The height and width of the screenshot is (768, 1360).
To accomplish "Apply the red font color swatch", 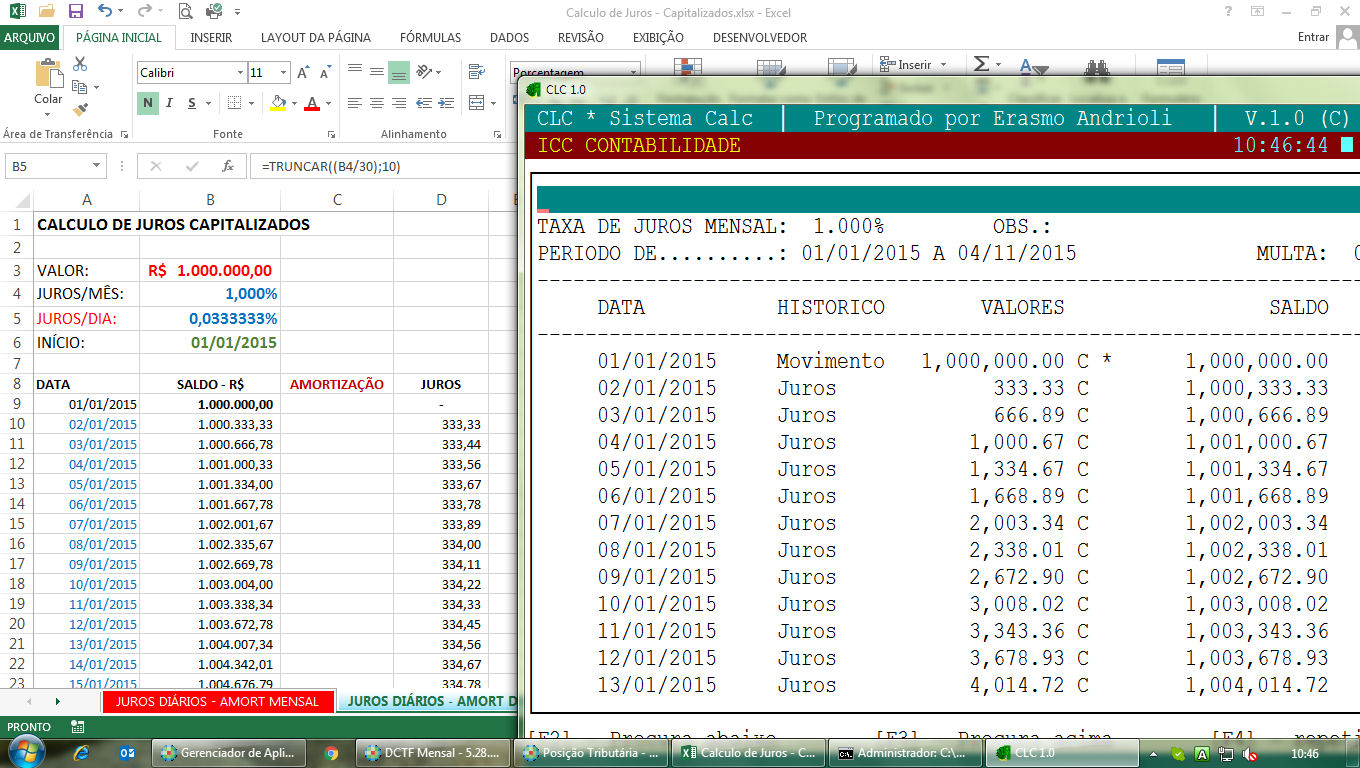I will pyautogui.click(x=312, y=103).
